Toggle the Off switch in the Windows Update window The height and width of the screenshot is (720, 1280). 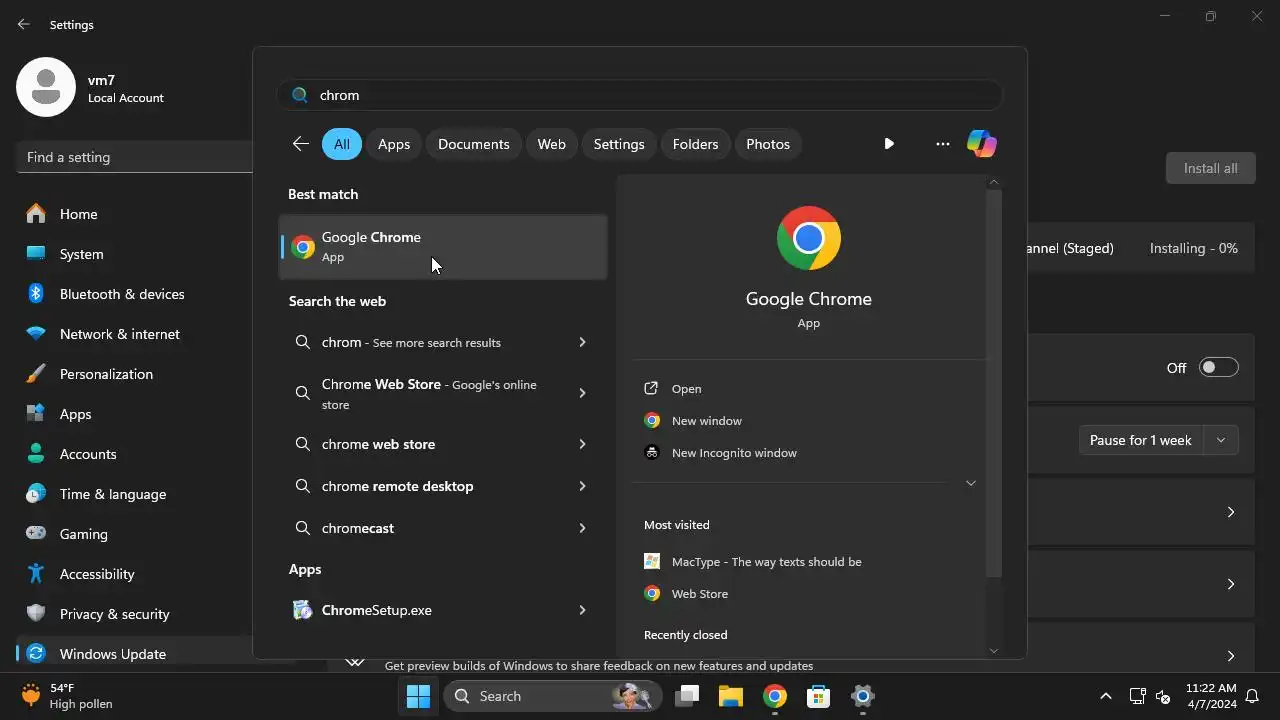1219,367
